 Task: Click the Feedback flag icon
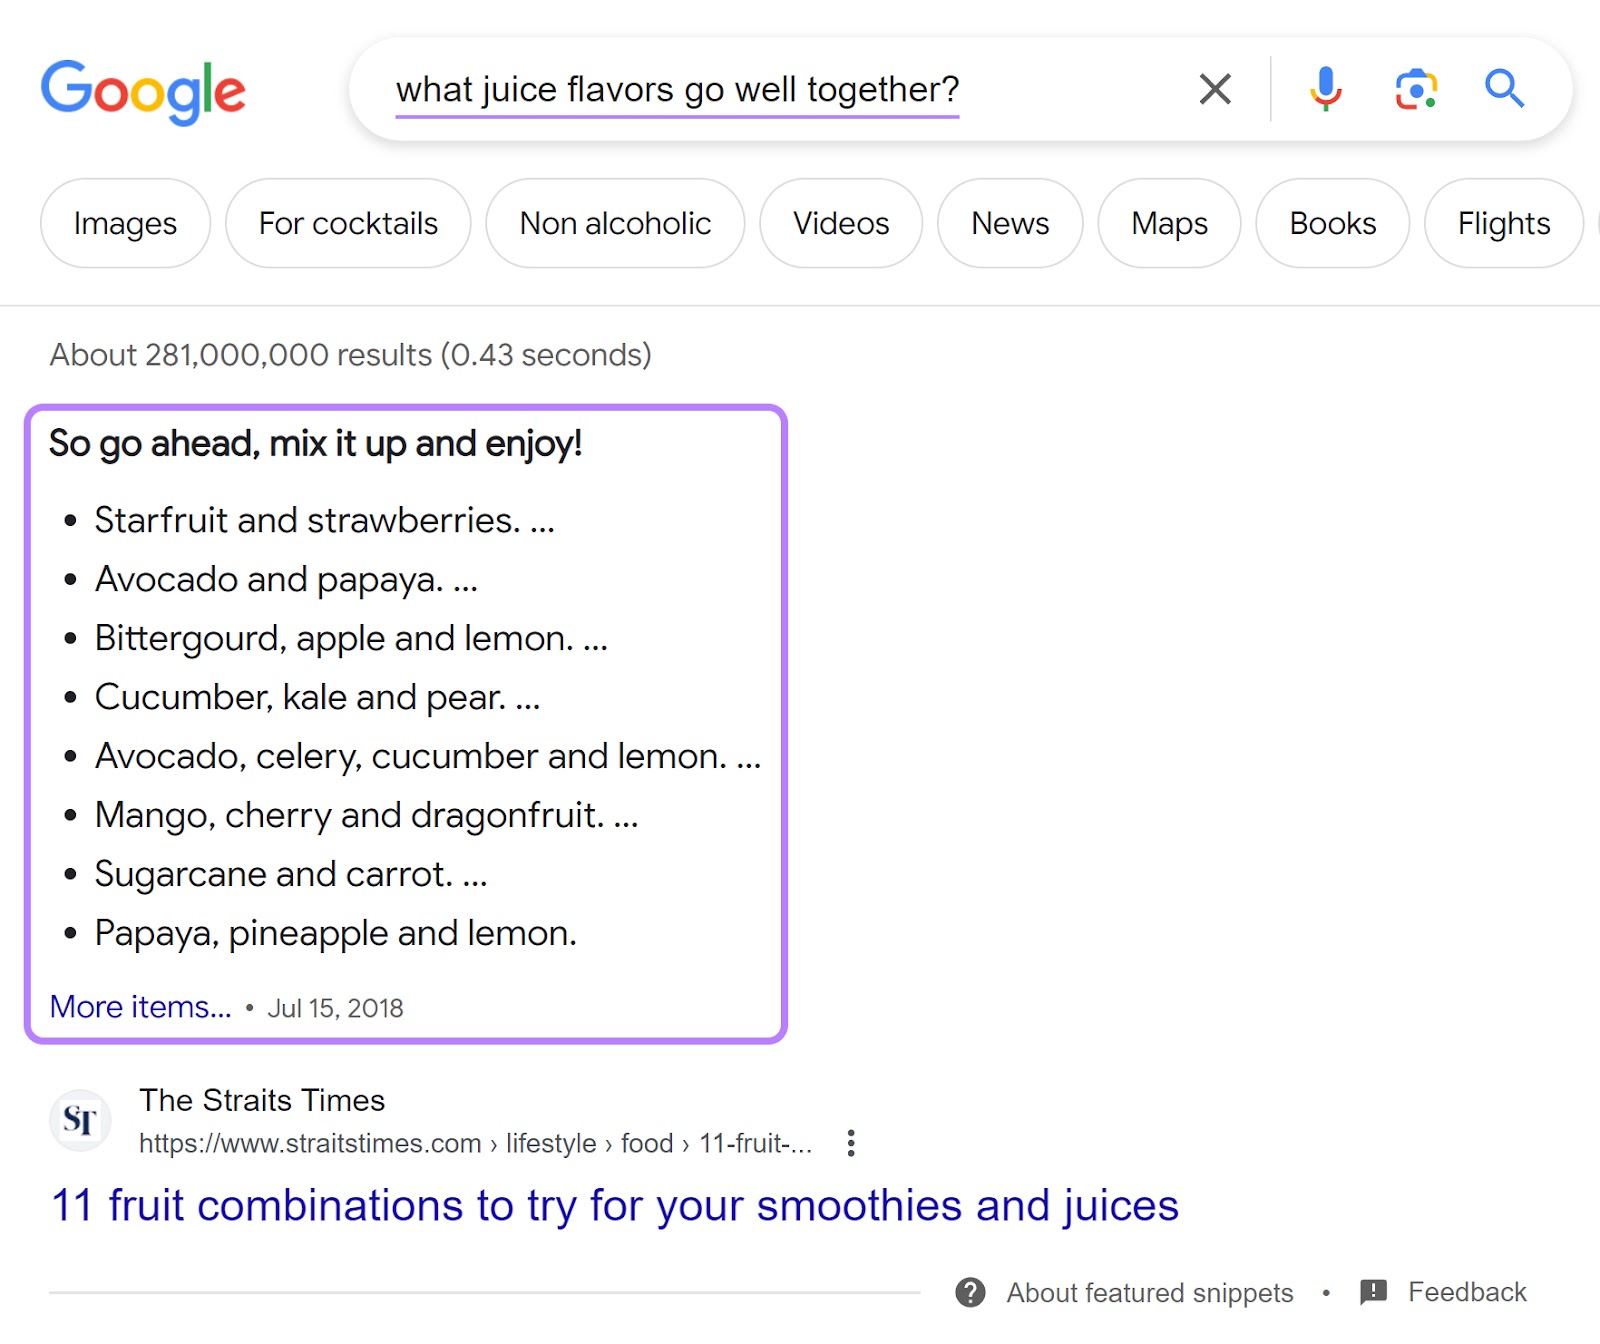1374,1292
